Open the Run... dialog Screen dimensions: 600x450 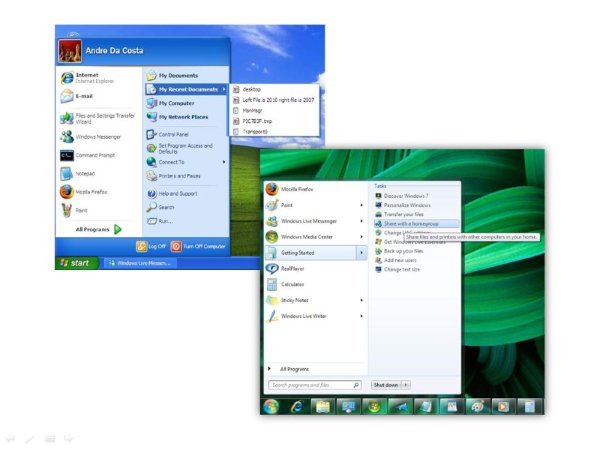tap(160, 221)
